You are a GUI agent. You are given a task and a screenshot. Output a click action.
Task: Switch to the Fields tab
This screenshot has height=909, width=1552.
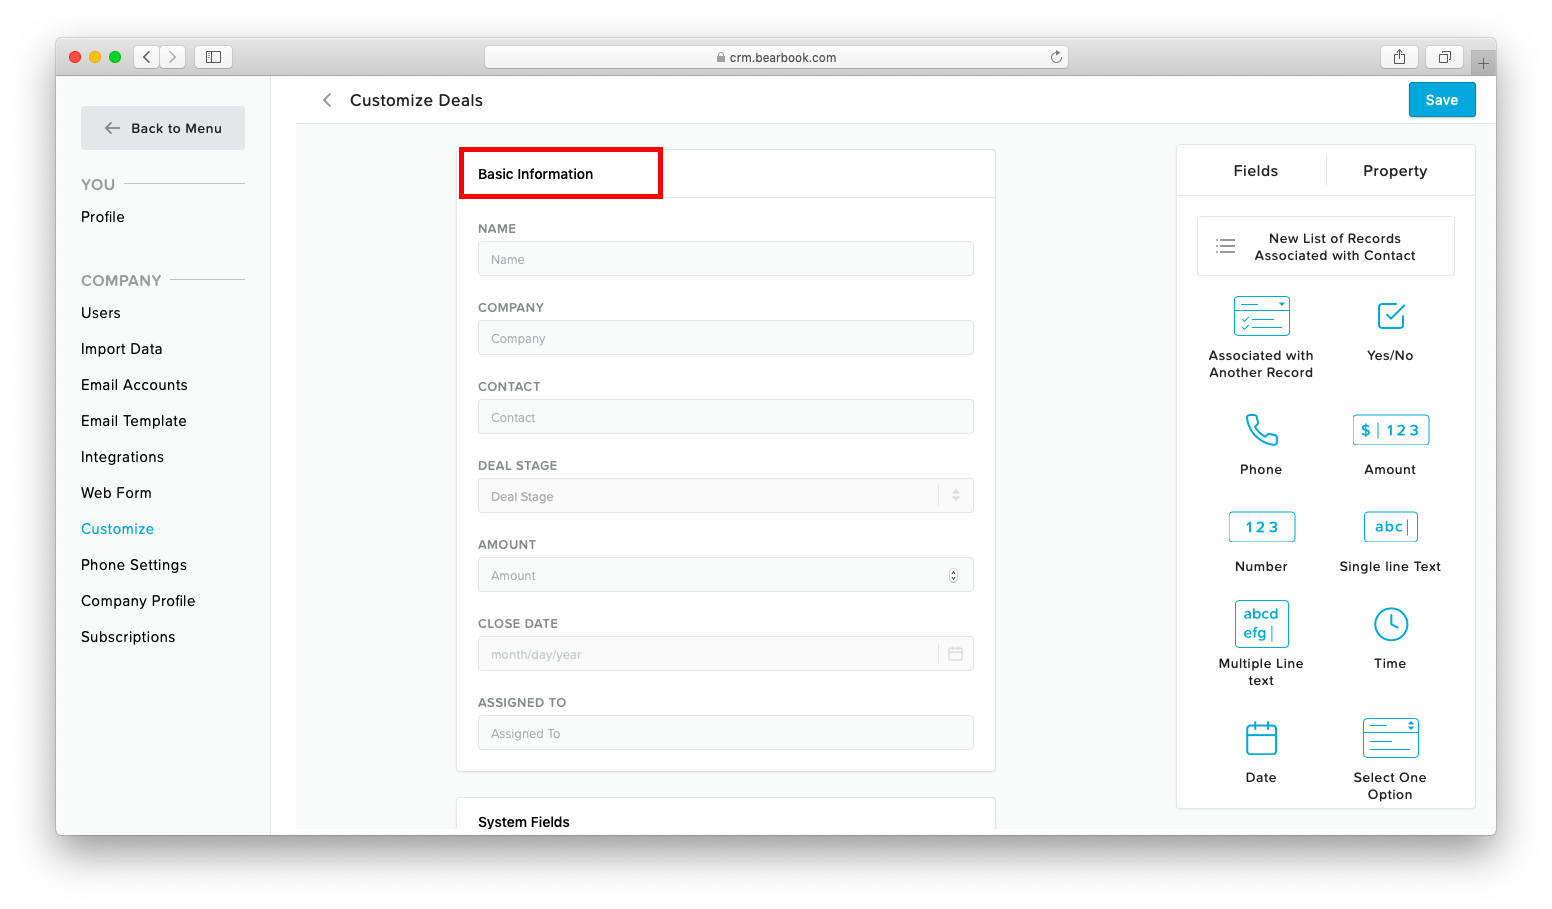pos(1255,171)
